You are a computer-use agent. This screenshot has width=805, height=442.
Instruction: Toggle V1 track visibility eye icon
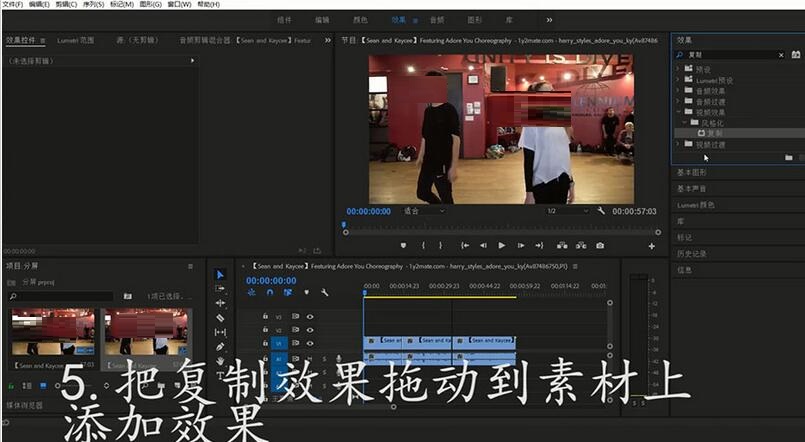(x=310, y=343)
